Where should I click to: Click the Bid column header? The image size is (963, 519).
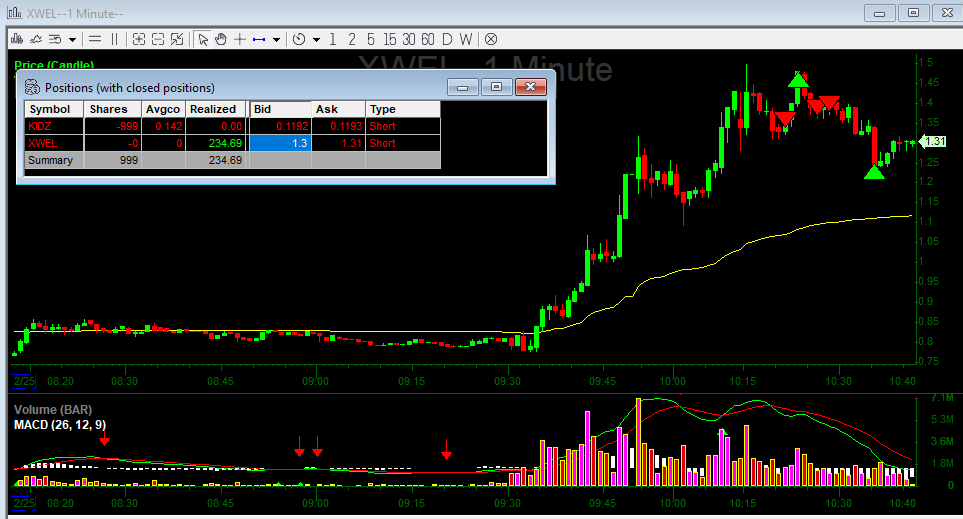click(280, 109)
